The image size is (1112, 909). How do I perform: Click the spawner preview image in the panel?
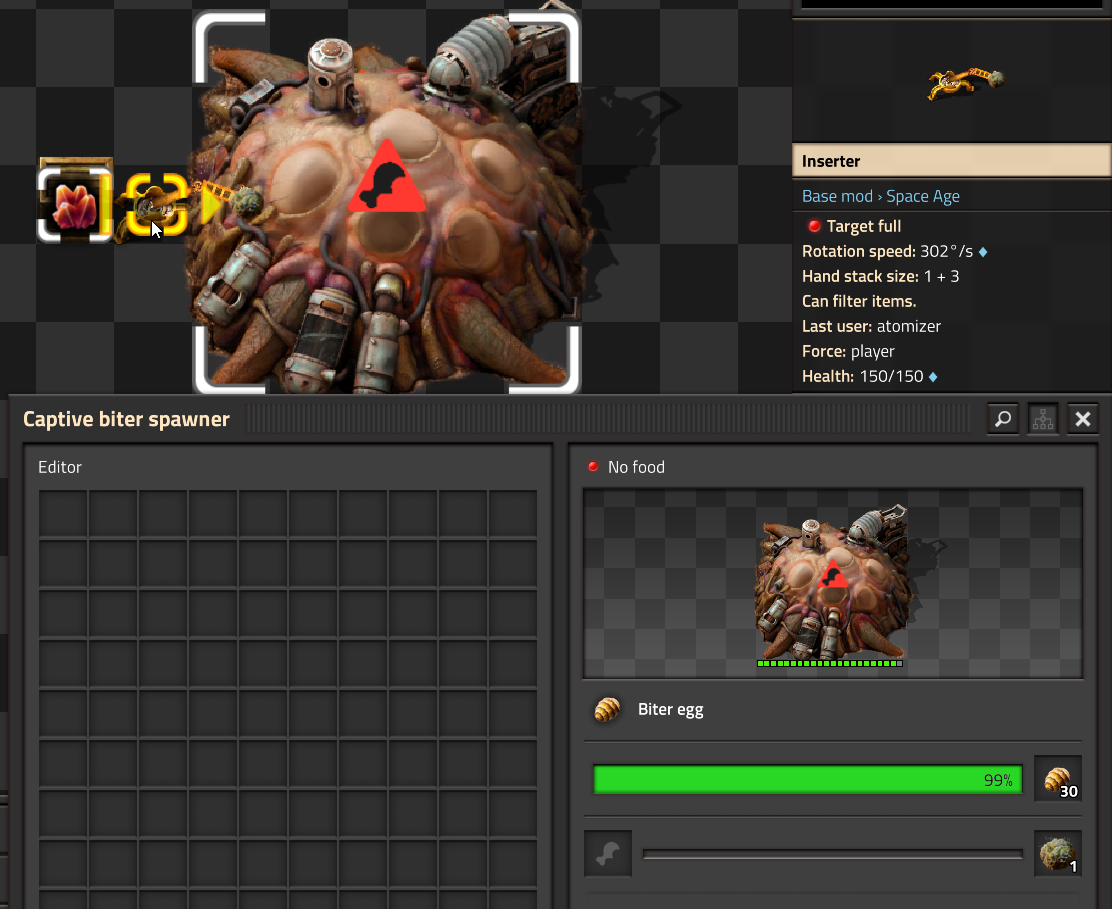coord(833,583)
